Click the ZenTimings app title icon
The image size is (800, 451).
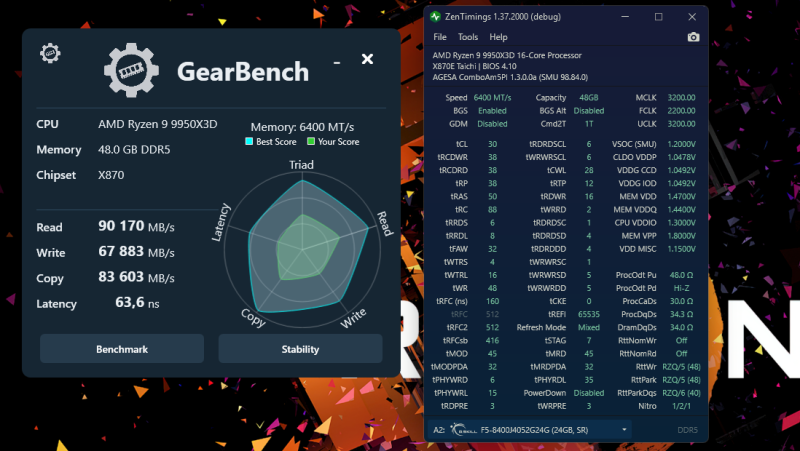tap(435, 17)
